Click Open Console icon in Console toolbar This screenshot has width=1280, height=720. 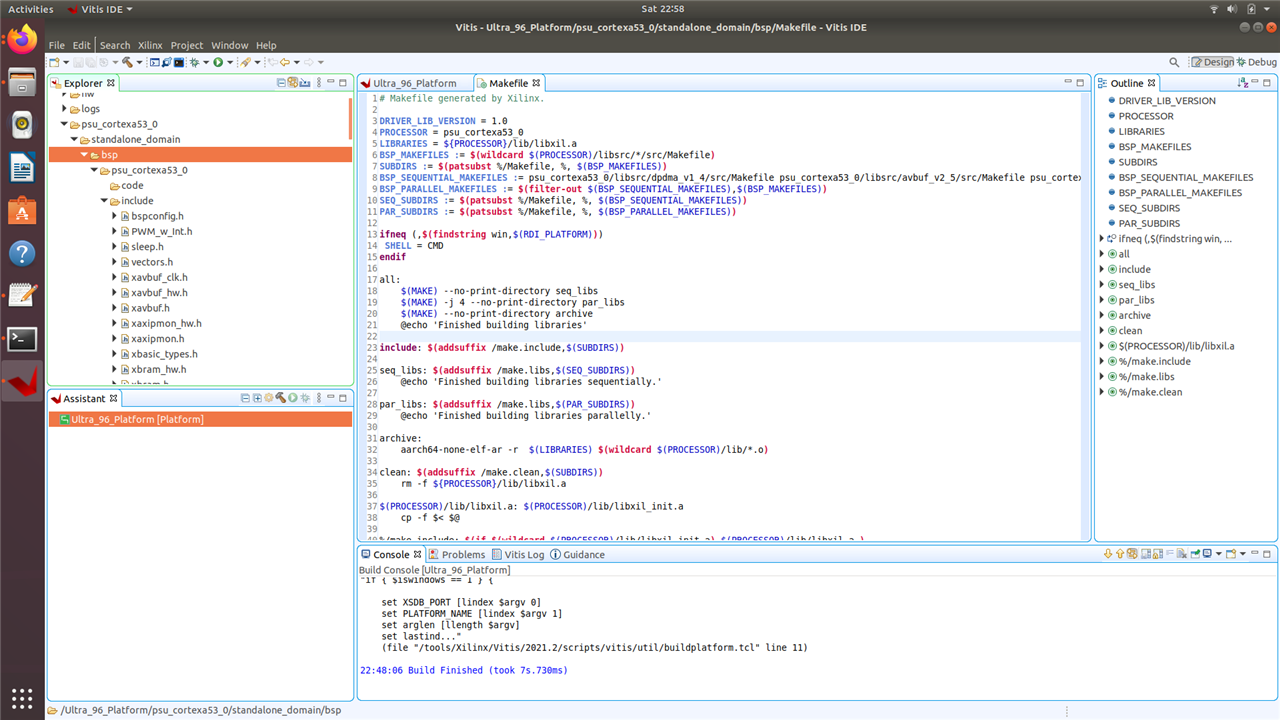(1231, 554)
